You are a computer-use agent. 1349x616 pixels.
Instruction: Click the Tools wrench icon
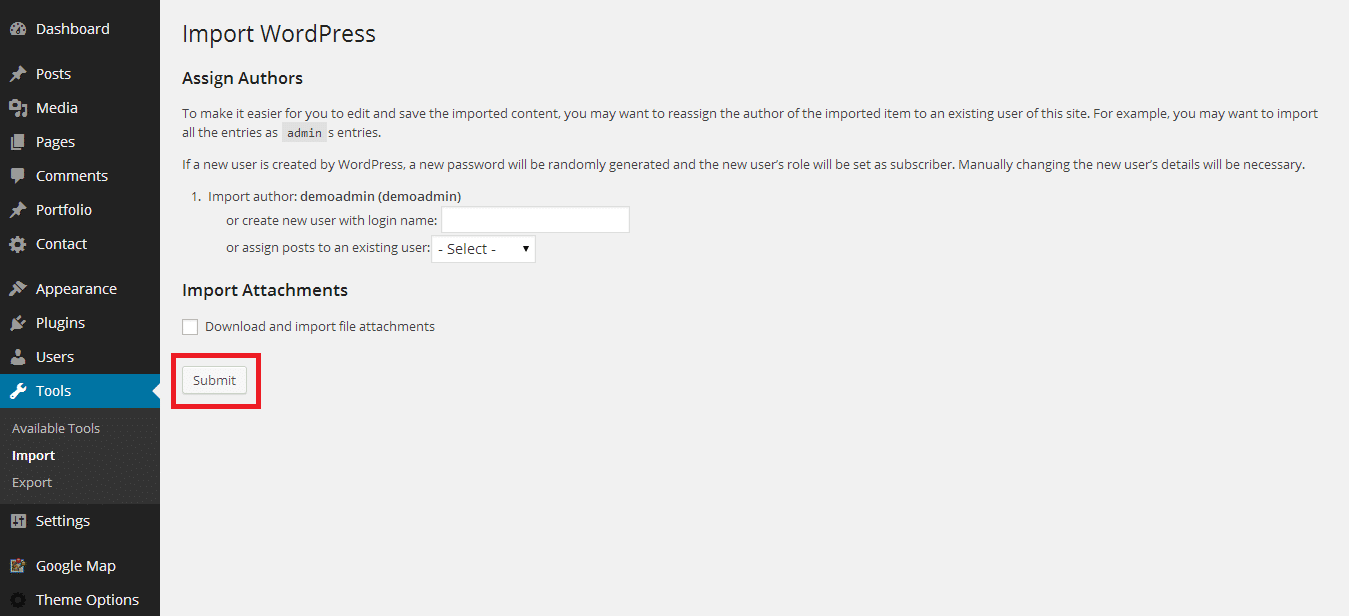[x=18, y=391]
